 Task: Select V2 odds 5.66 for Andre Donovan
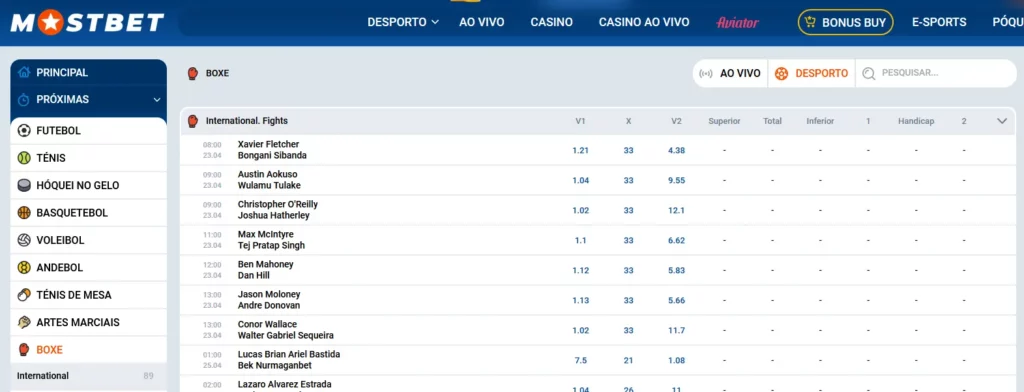[677, 301]
